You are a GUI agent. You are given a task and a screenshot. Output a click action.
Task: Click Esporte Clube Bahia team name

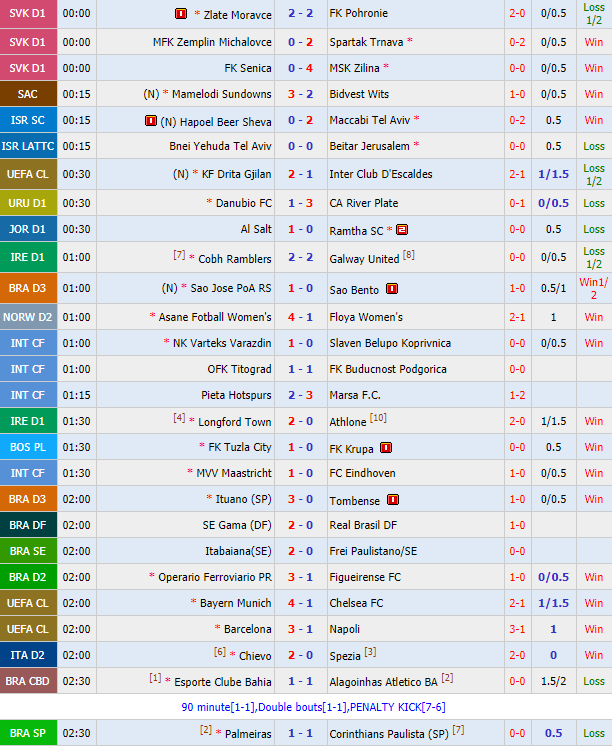pos(223,682)
